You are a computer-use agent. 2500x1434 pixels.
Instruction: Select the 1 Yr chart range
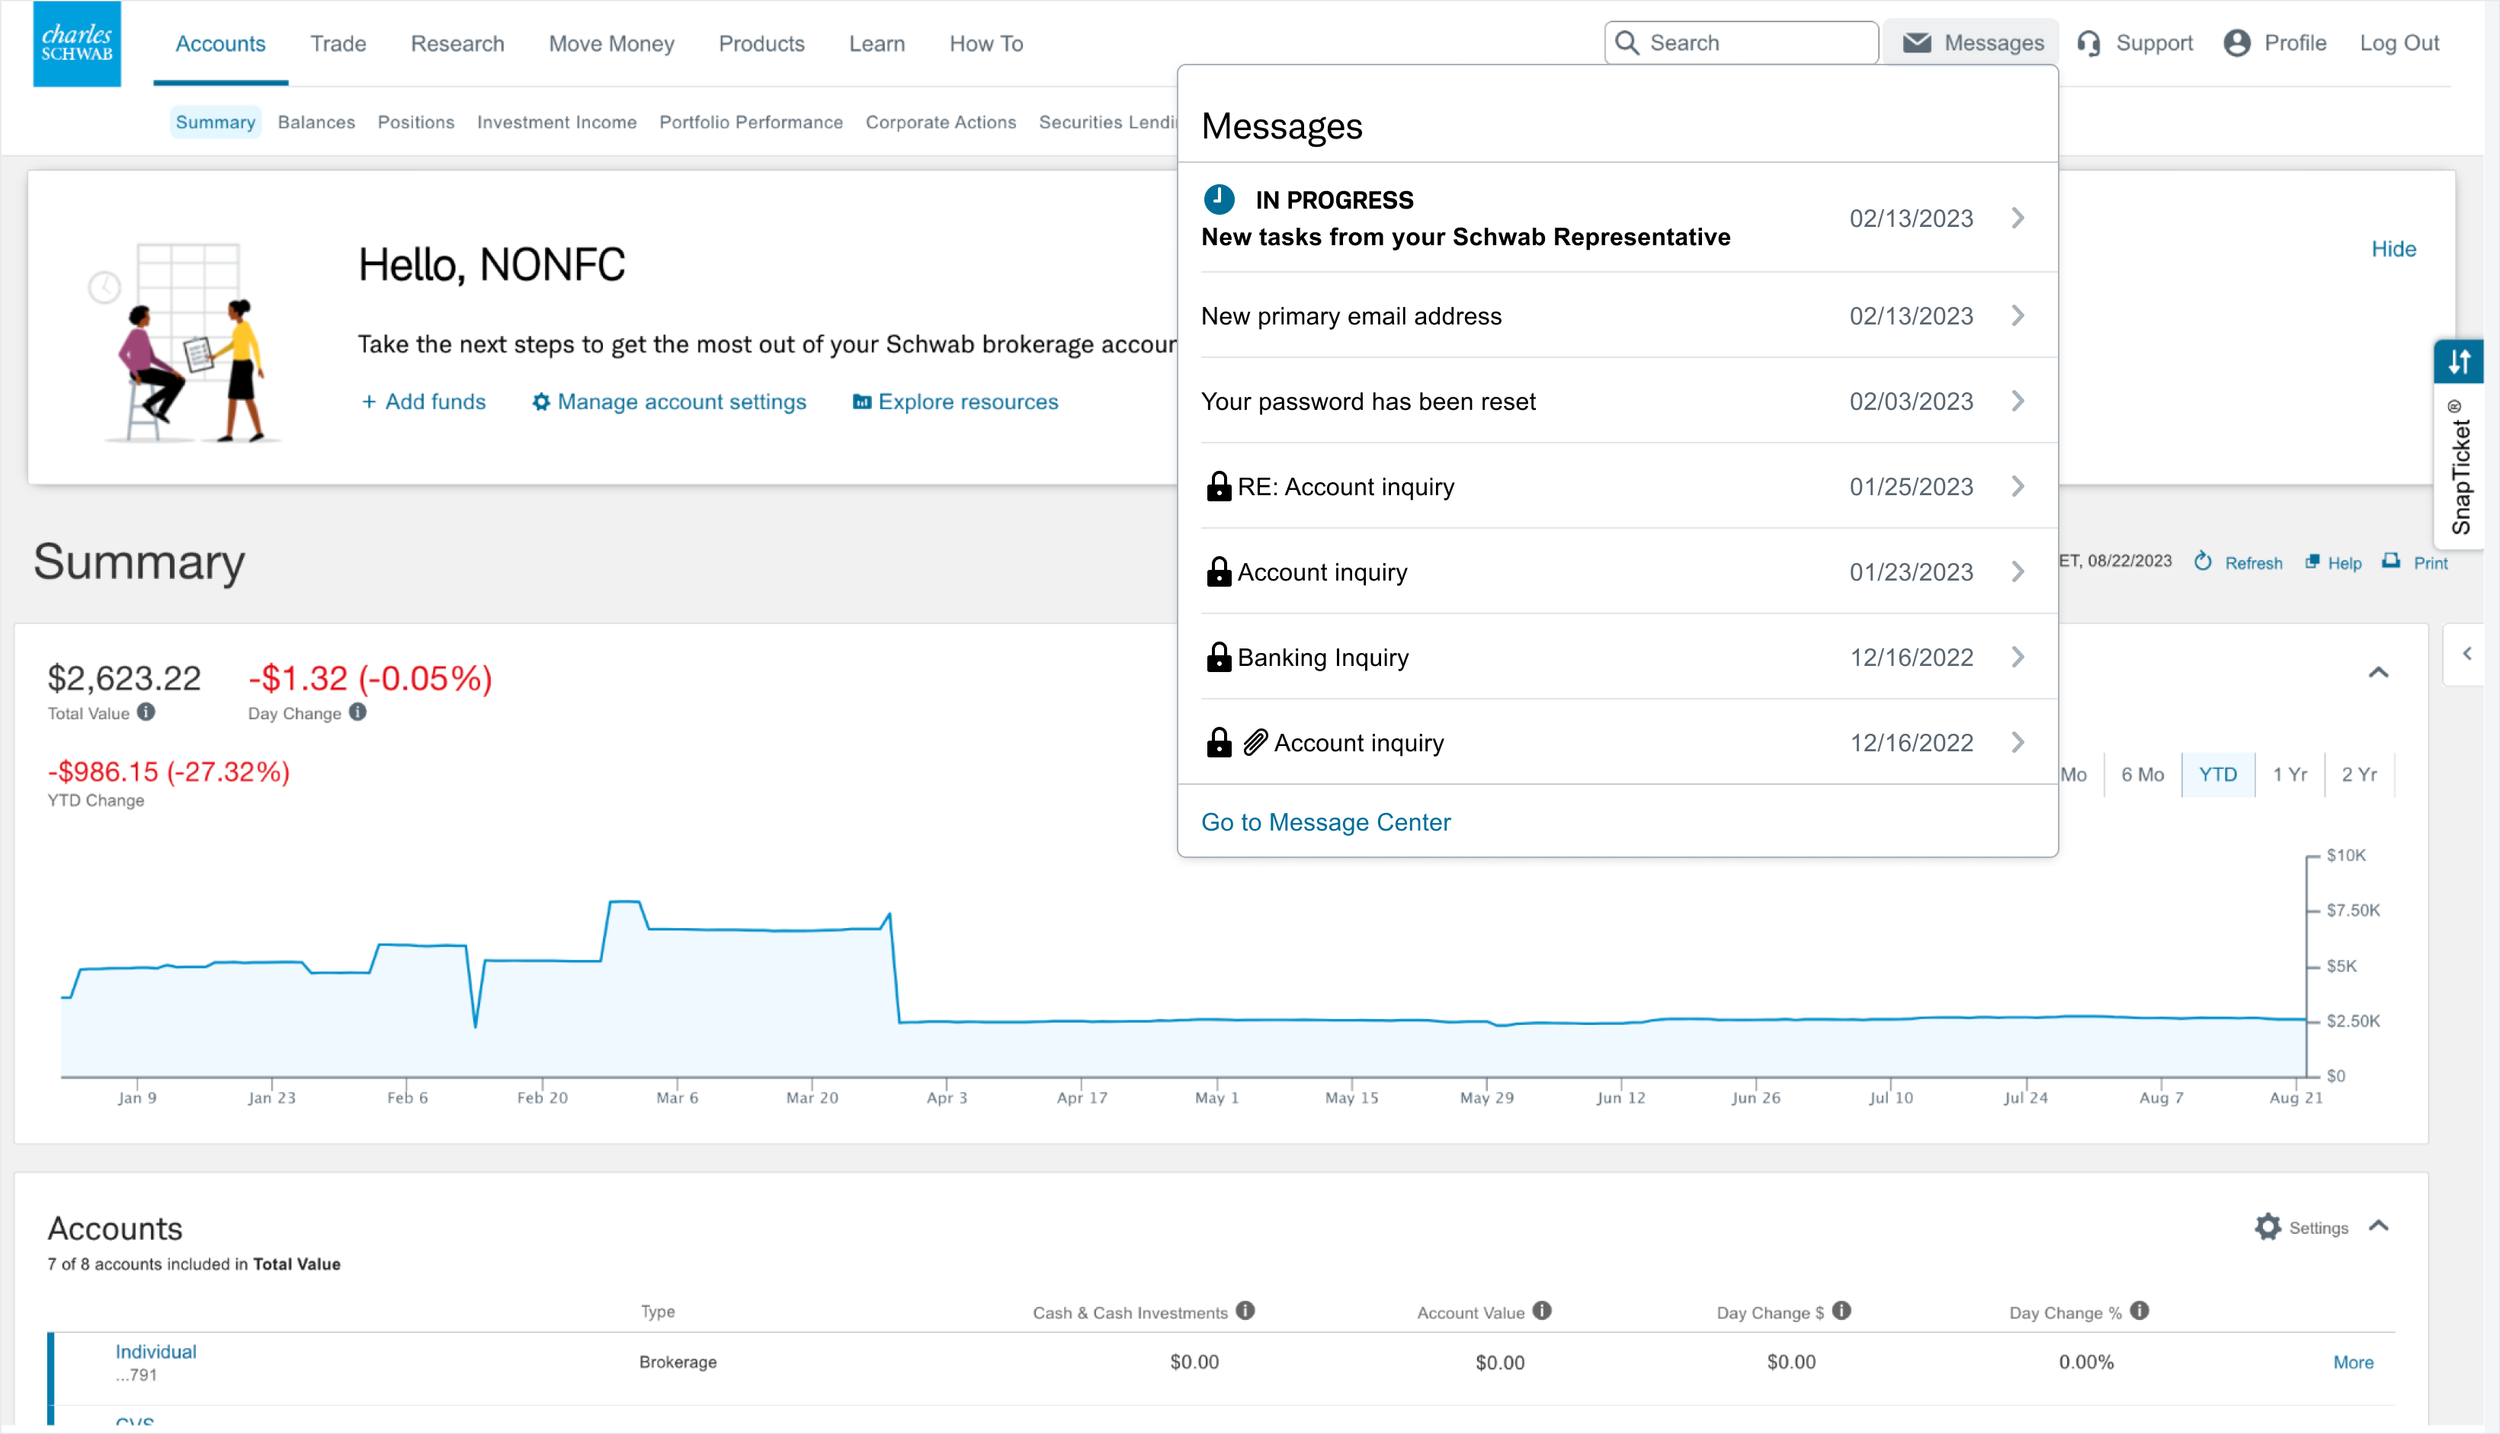click(x=2289, y=774)
